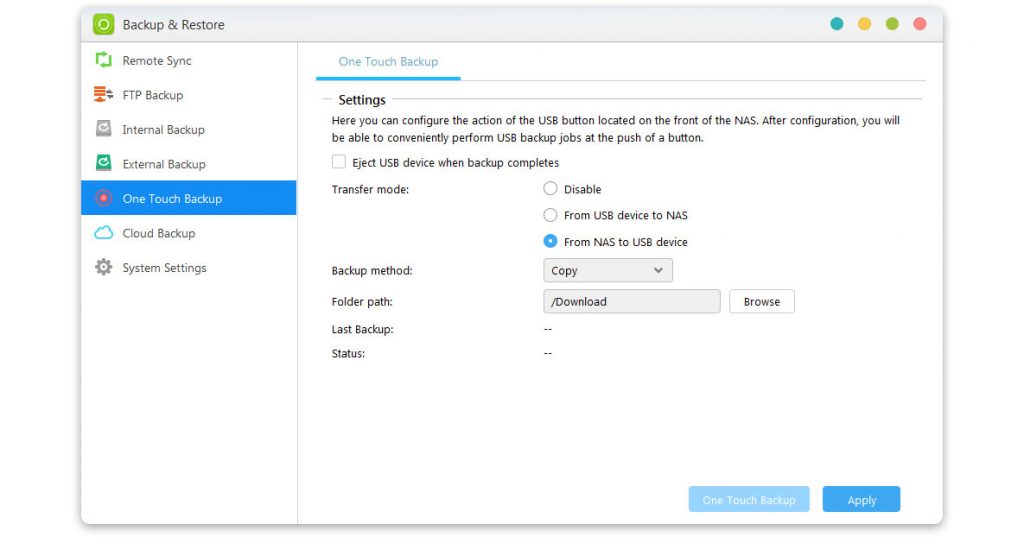Enable Eject USB device when backup completes
Viewport: 1024px width, 537px height.
[339, 162]
